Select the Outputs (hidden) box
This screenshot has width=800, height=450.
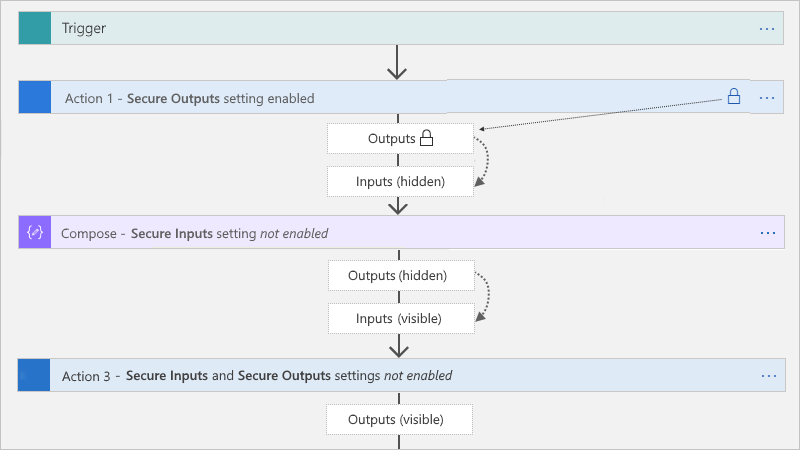398,275
